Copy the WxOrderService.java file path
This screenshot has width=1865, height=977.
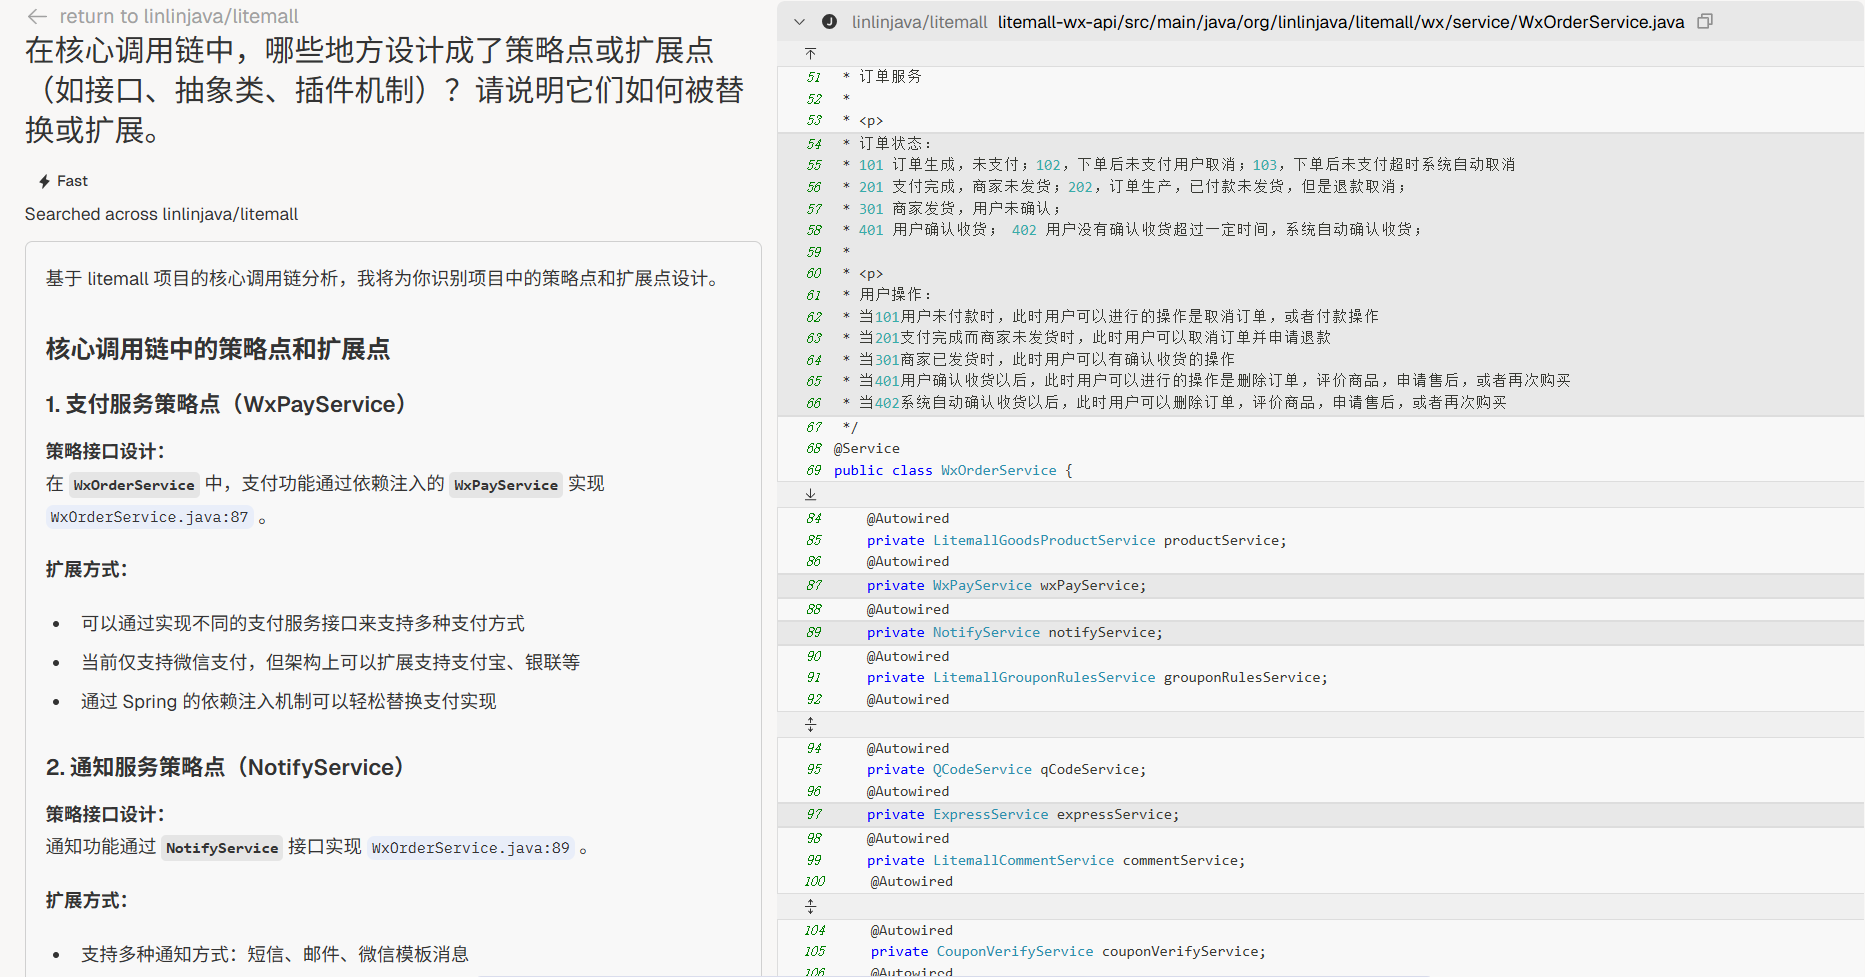[x=1705, y=21]
